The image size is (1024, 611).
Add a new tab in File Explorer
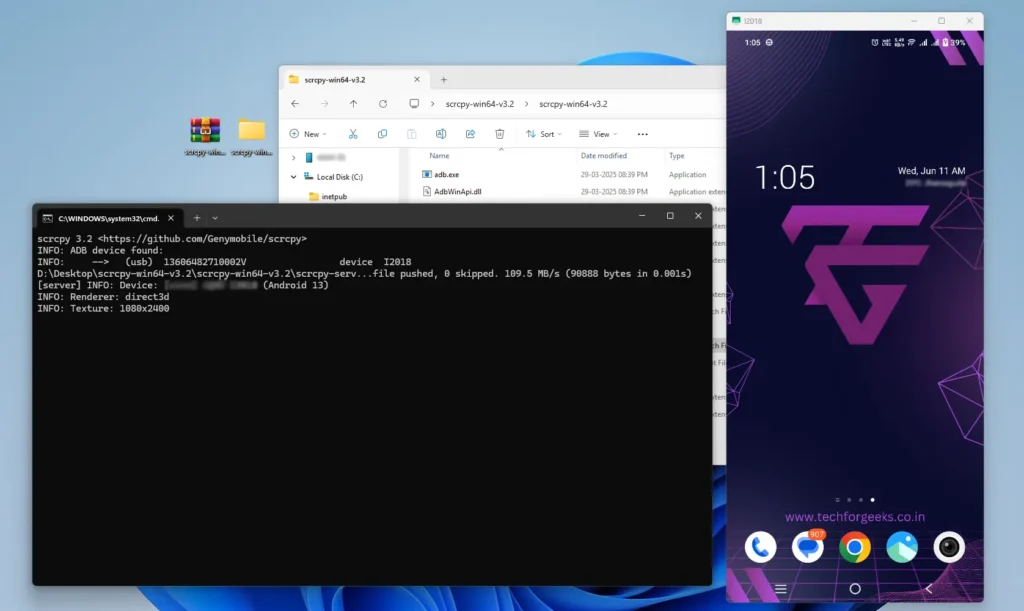click(x=444, y=80)
